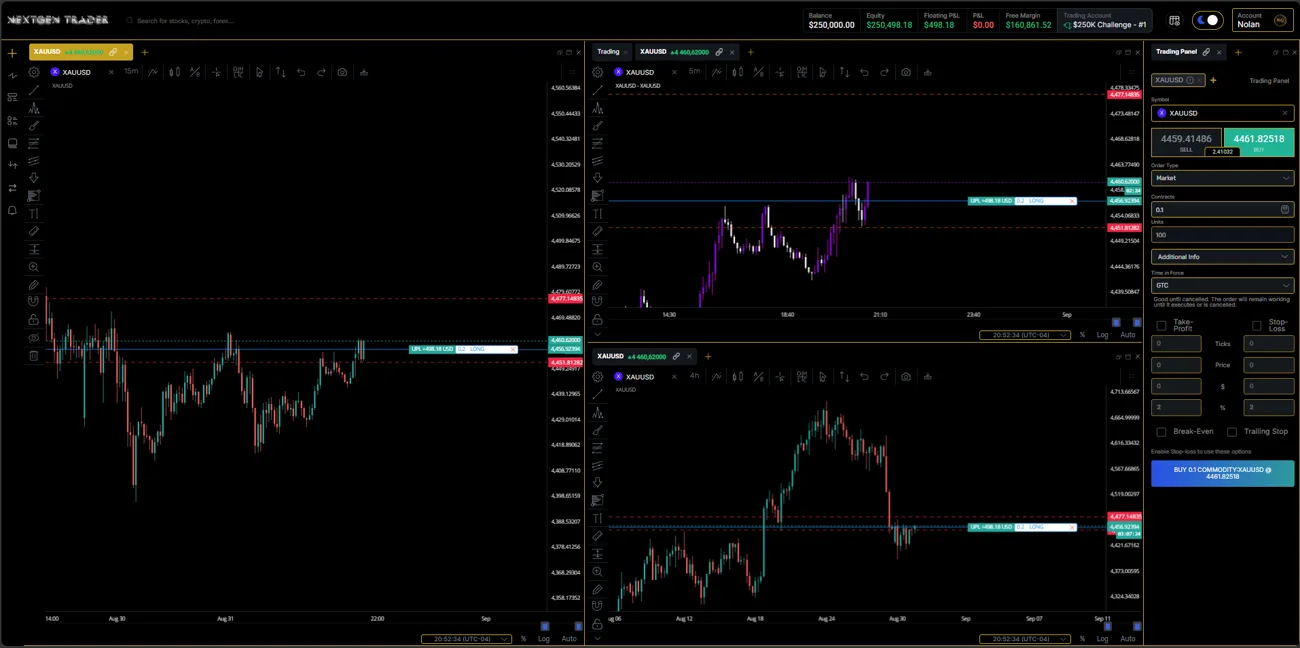Image resolution: width=1300 pixels, height=648 pixels.
Task: Close the LONG position on 5m chart
Action: coord(1072,201)
